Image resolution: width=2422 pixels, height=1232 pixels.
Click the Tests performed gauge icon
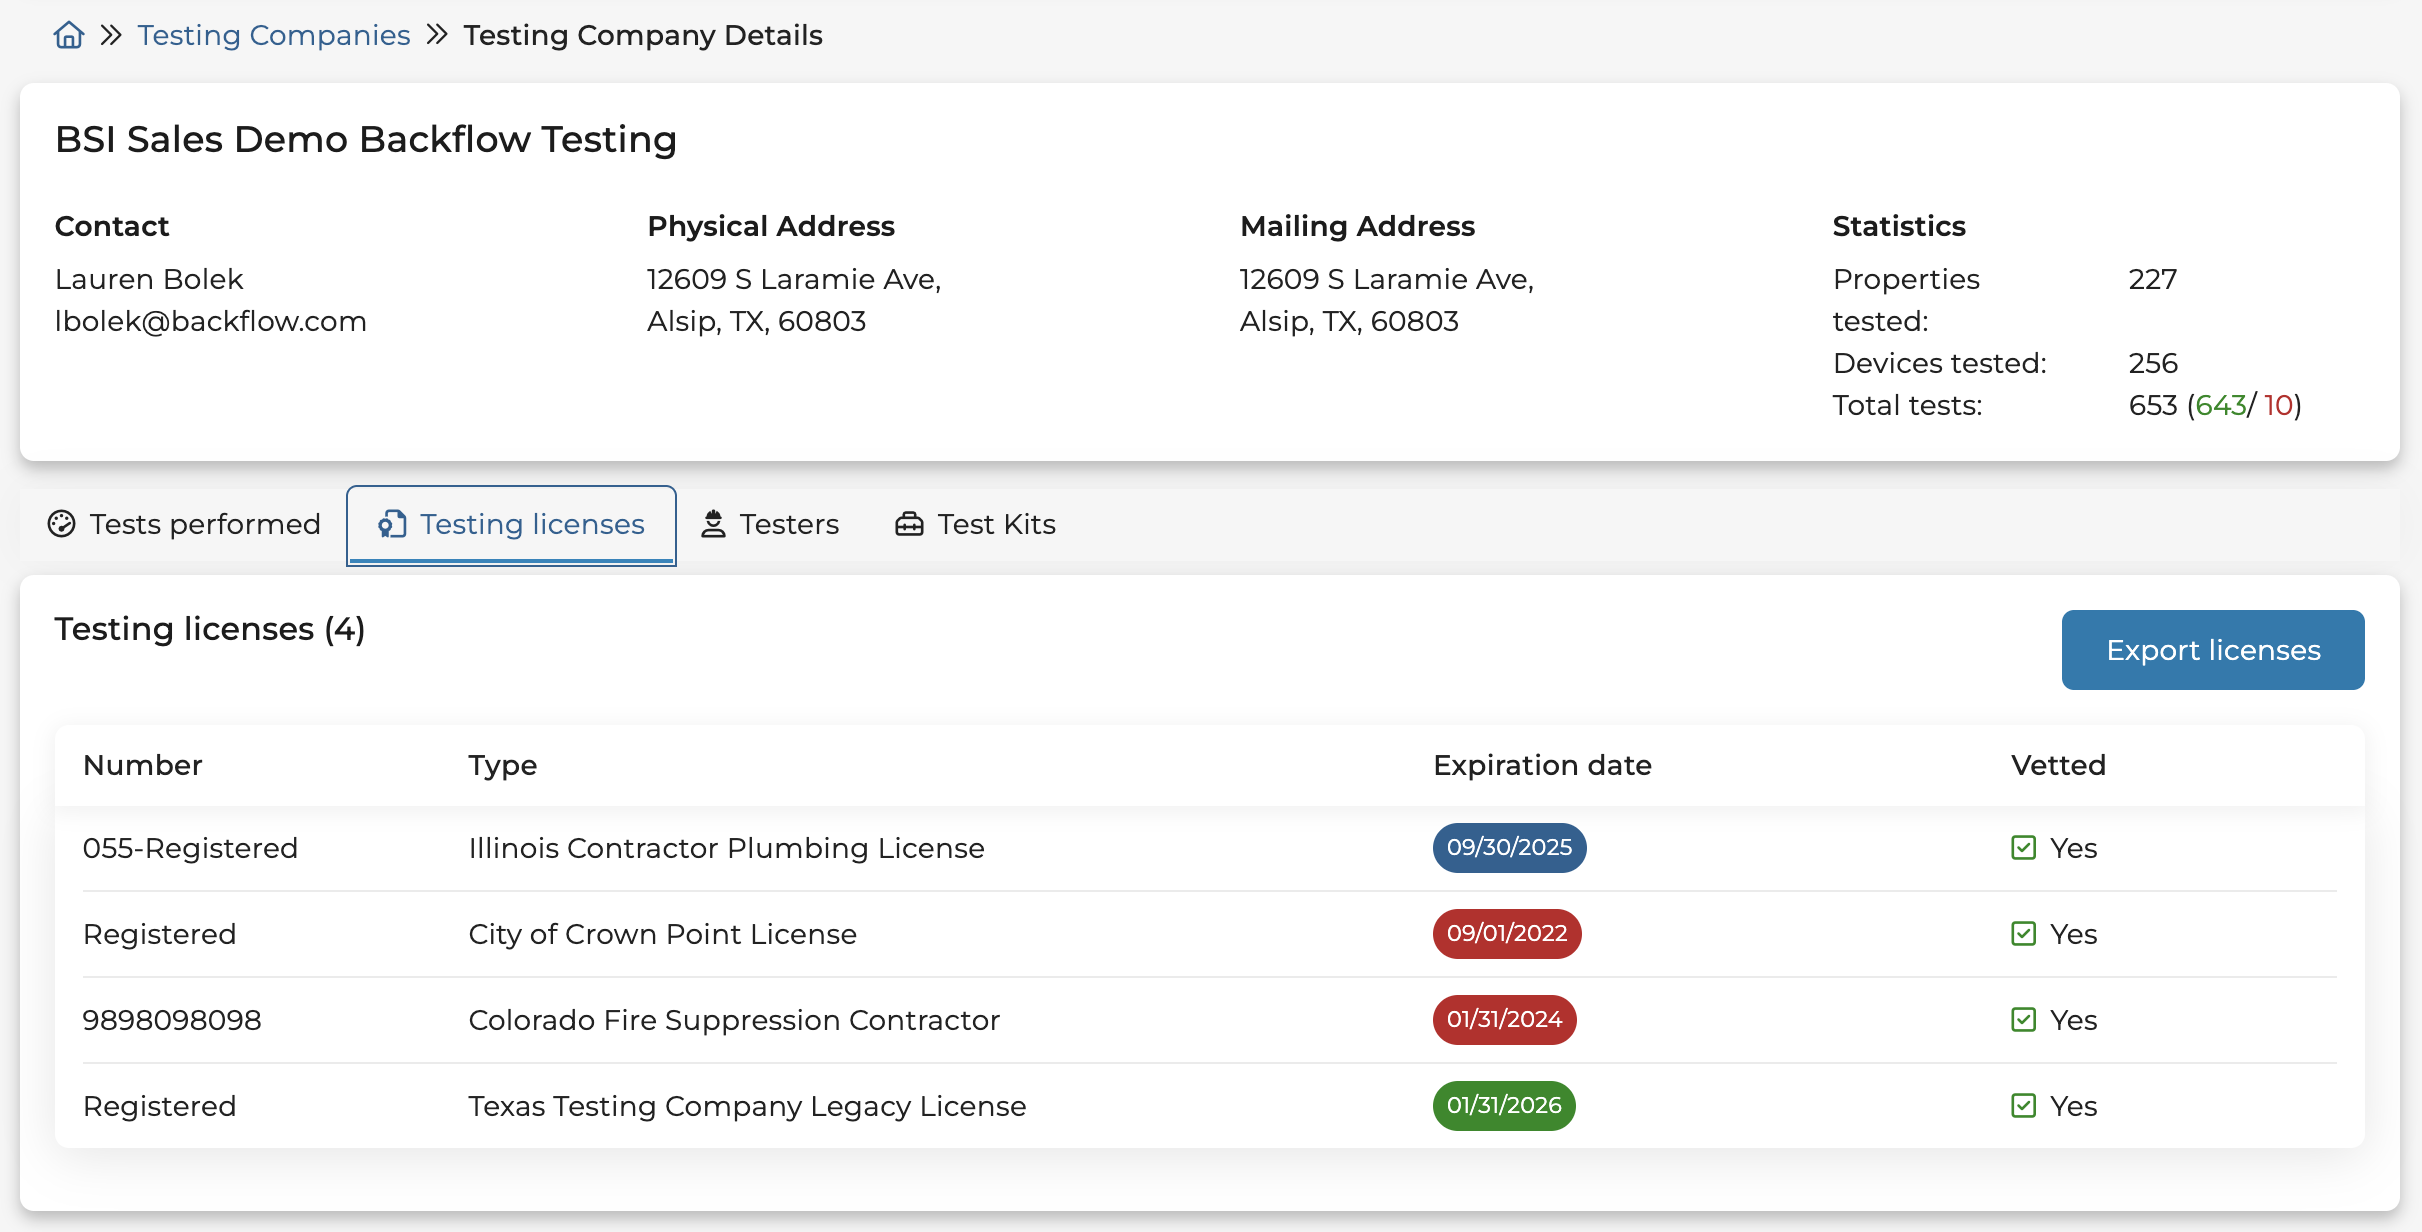pos(62,524)
